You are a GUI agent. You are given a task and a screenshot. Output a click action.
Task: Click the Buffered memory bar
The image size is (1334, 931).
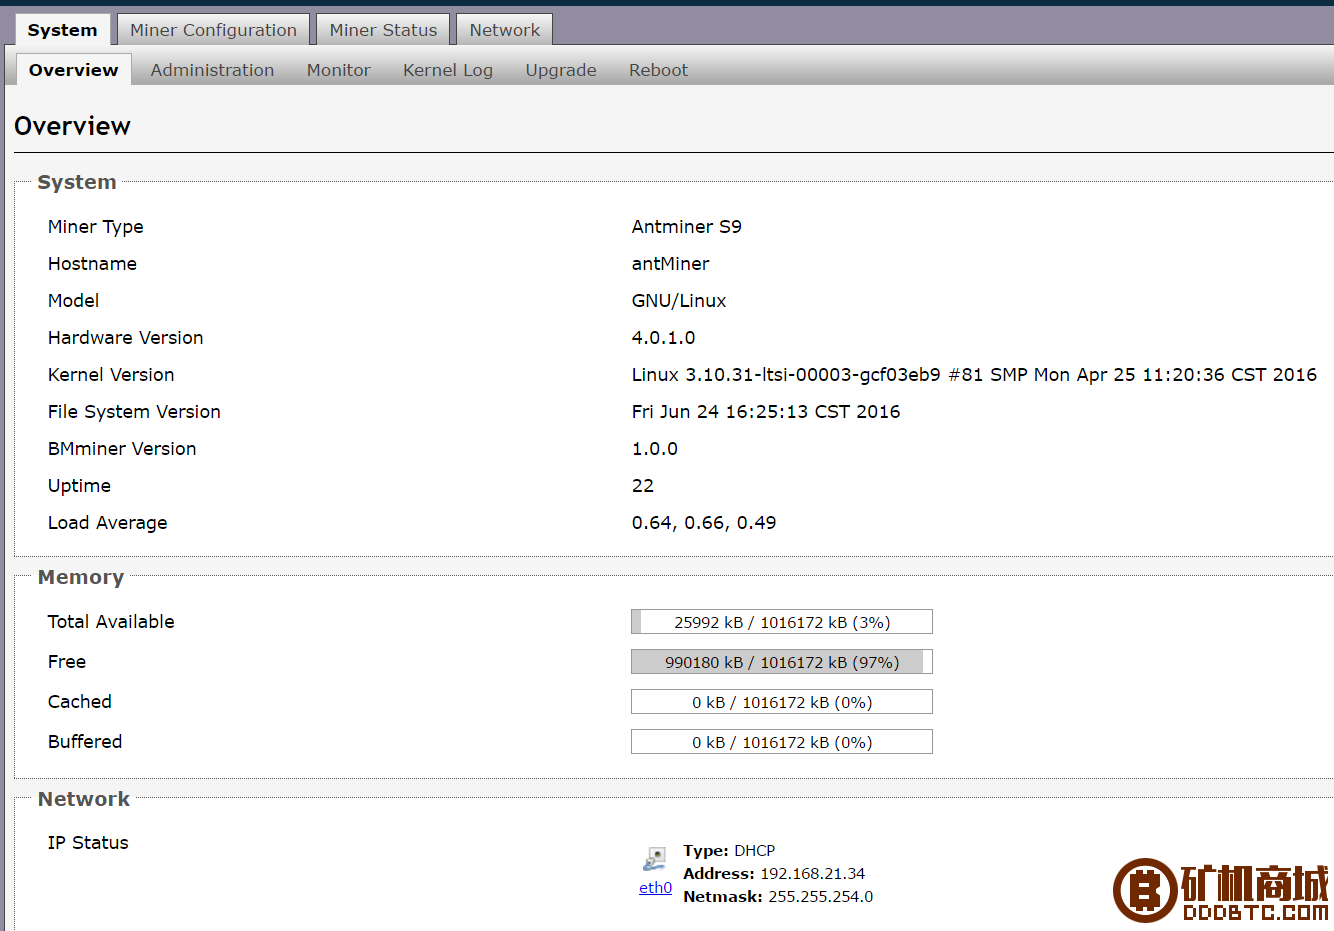(782, 742)
